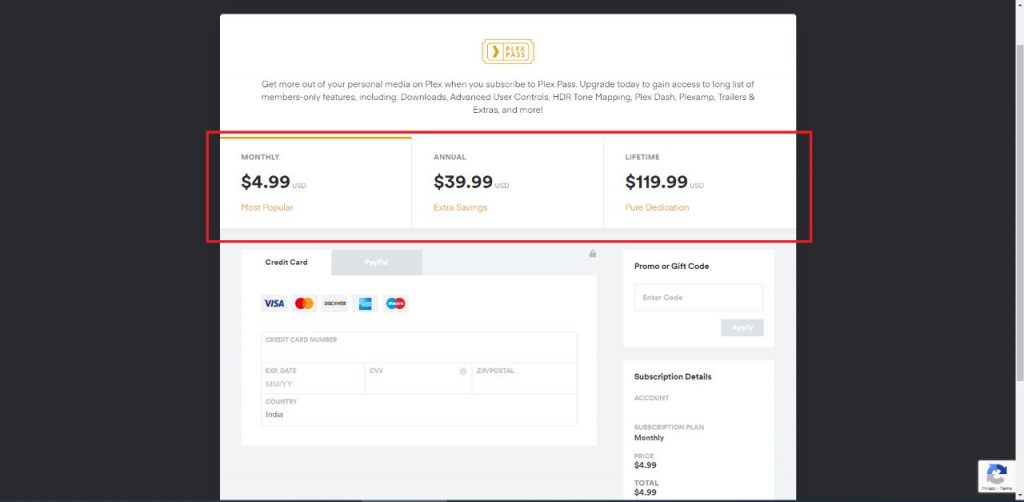Click the CVV info icon

[463, 371]
